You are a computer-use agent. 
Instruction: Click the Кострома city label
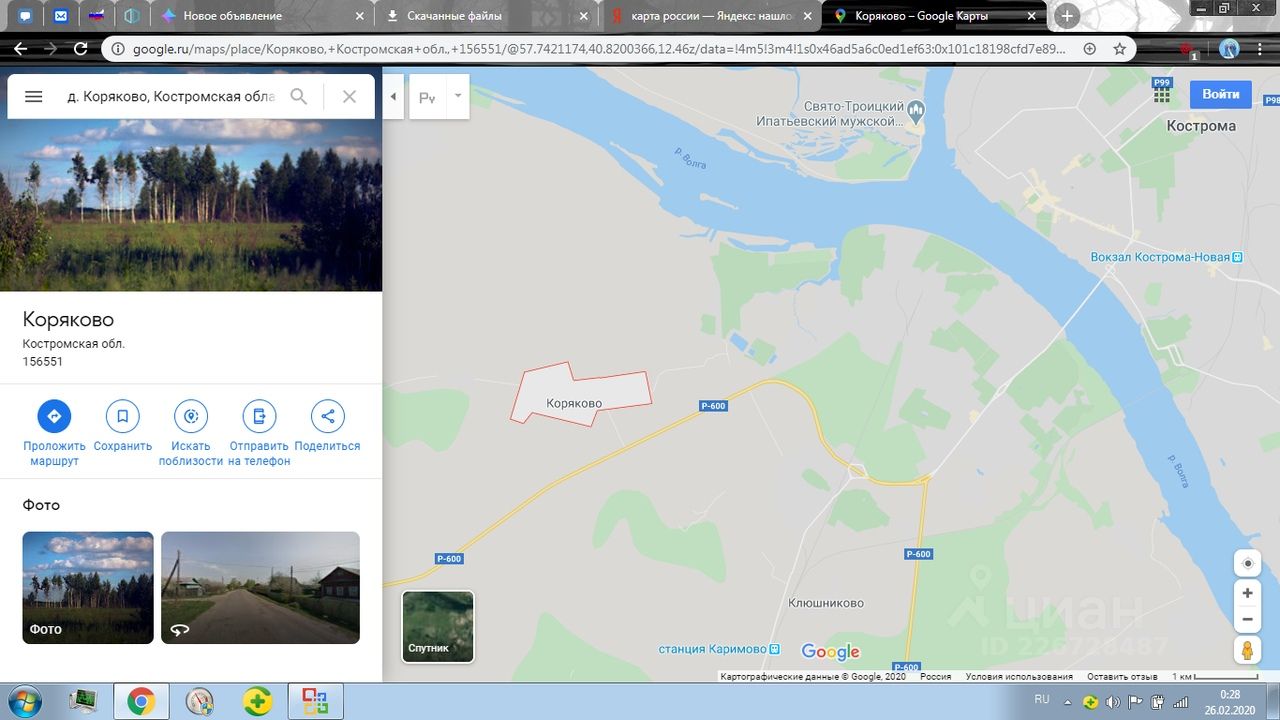pyautogui.click(x=1201, y=126)
